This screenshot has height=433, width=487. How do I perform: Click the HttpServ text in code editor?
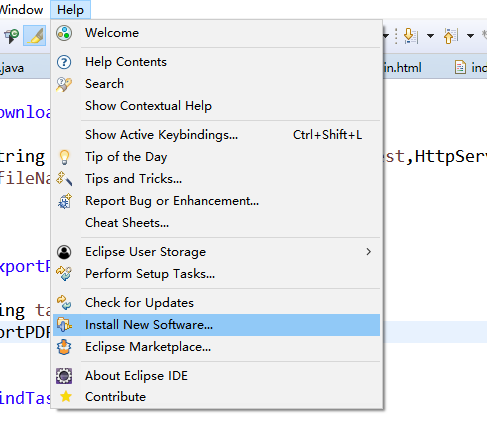451,156
